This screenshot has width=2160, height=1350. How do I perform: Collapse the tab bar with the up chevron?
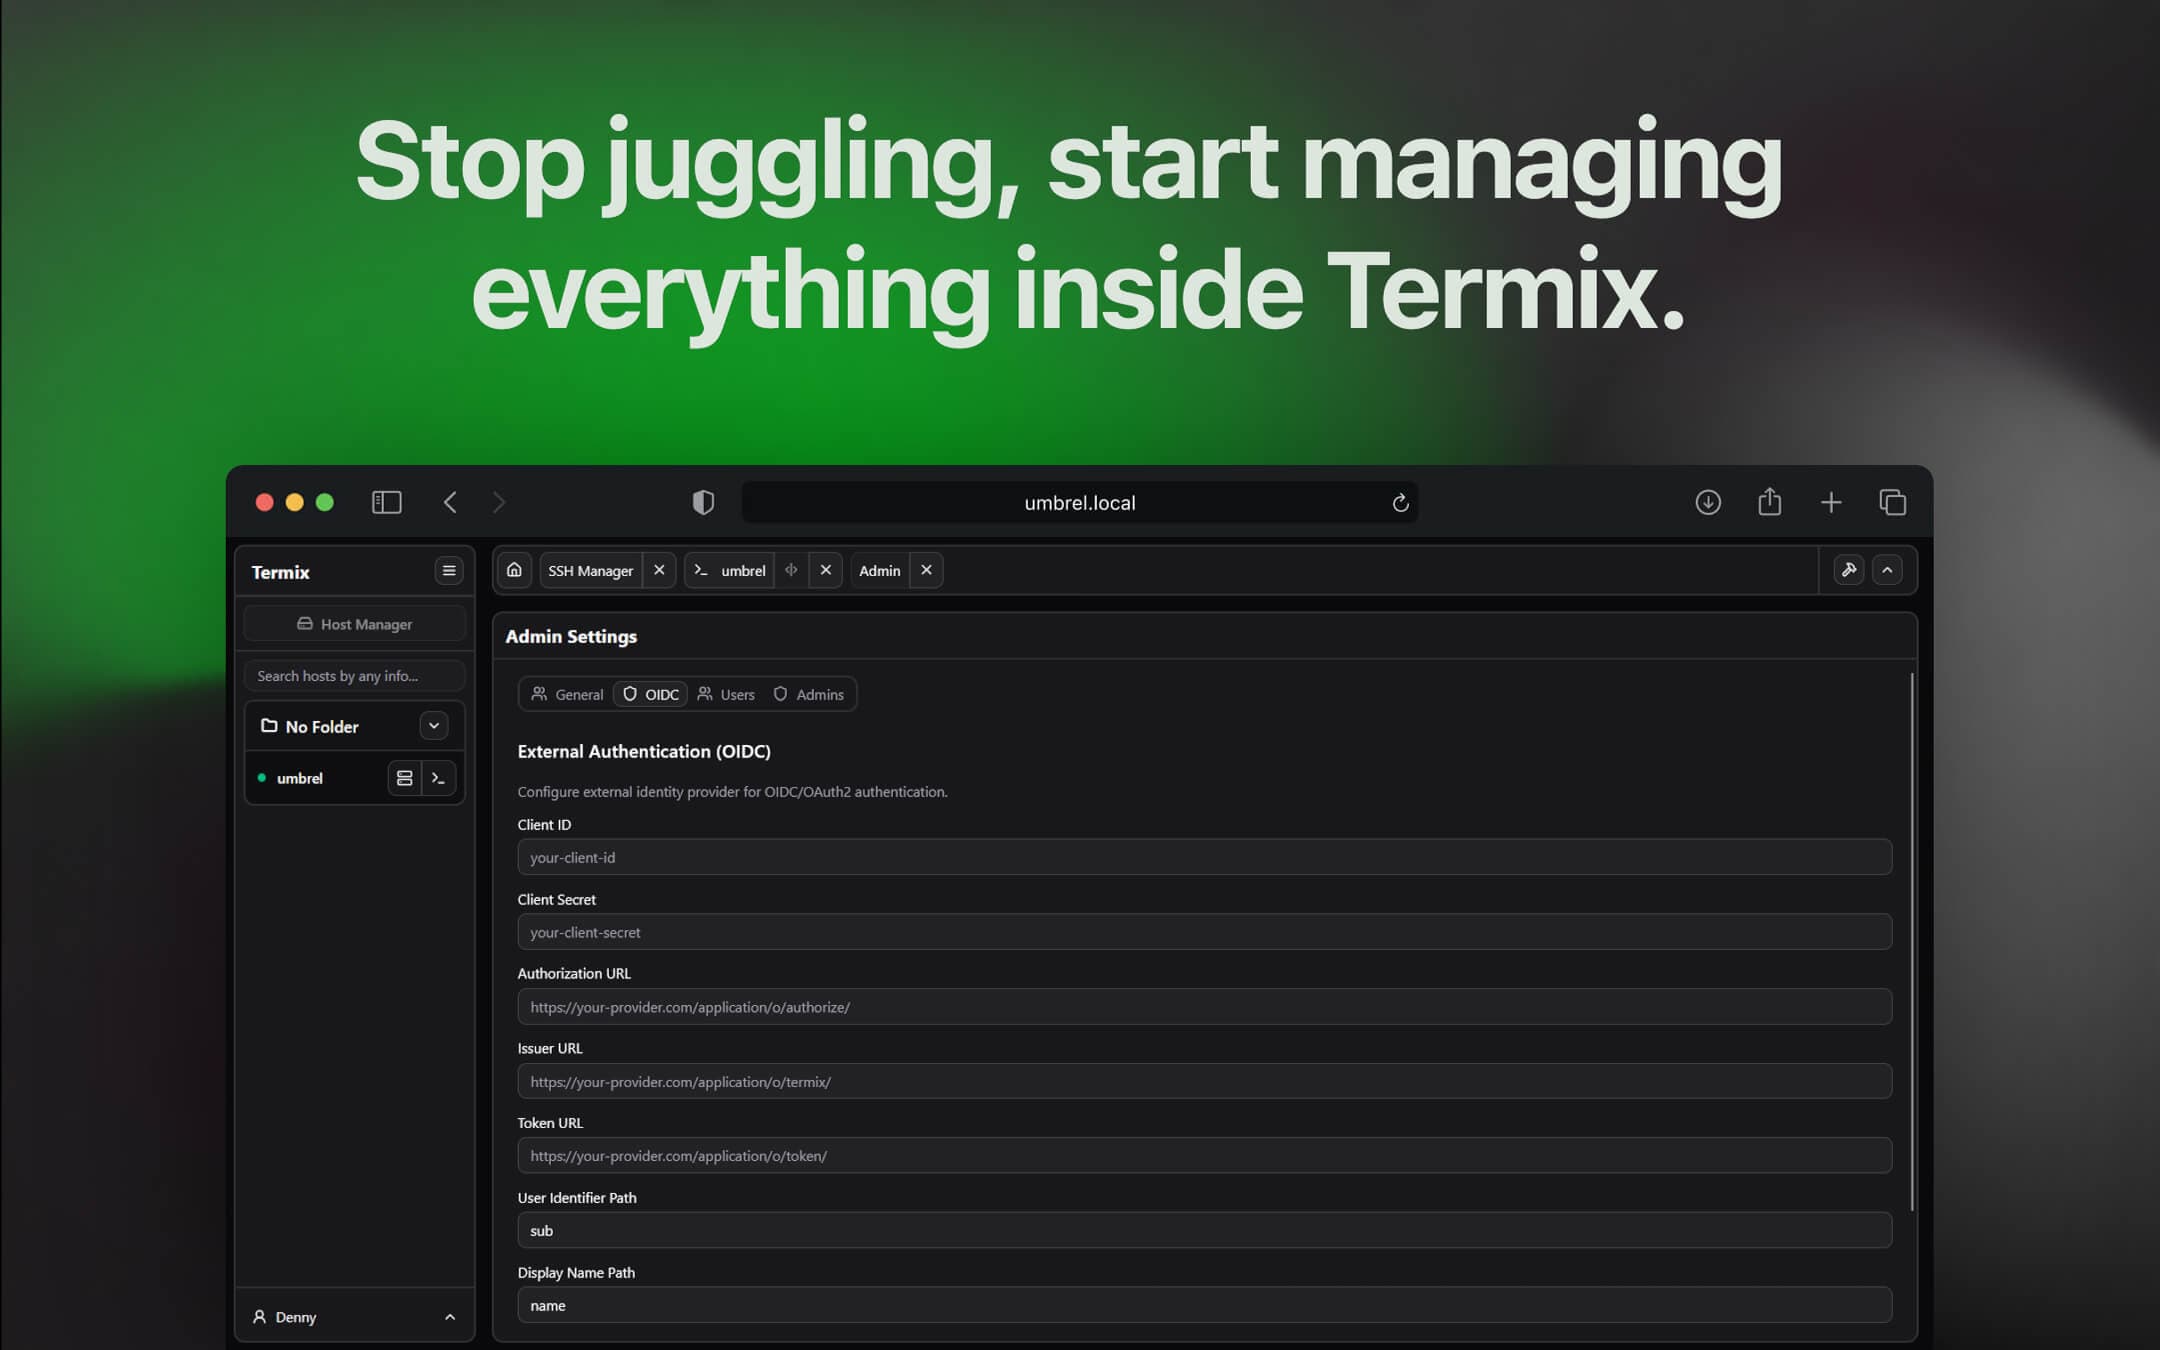pyautogui.click(x=1887, y=569)
